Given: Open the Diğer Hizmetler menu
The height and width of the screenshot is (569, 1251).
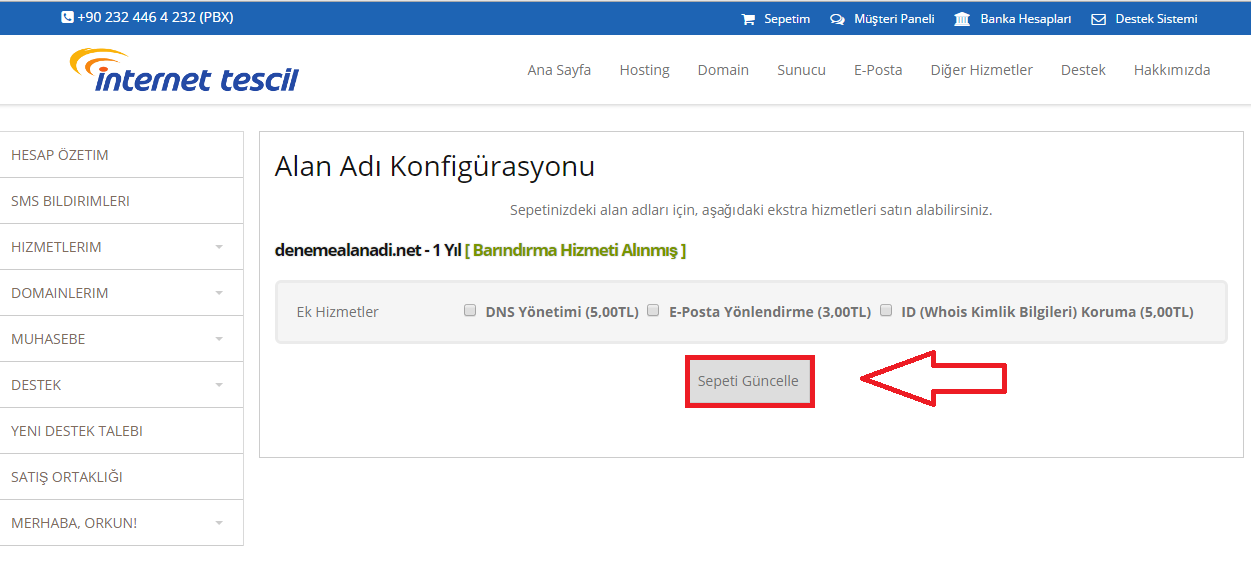Looking at the screenshot, I should (981, 70).
